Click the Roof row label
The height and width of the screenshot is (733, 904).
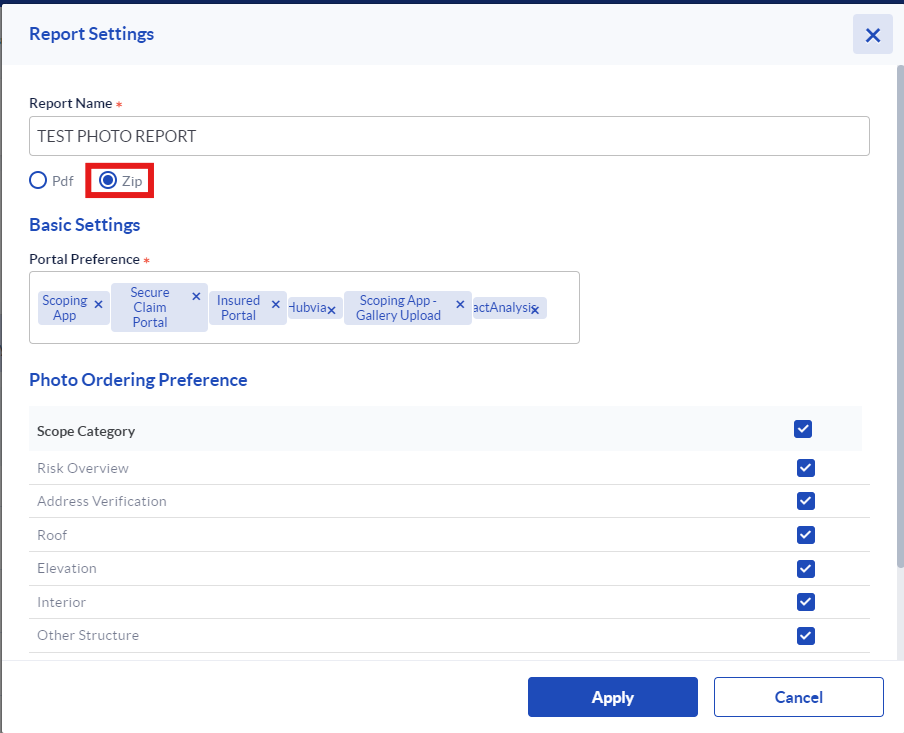52,535
